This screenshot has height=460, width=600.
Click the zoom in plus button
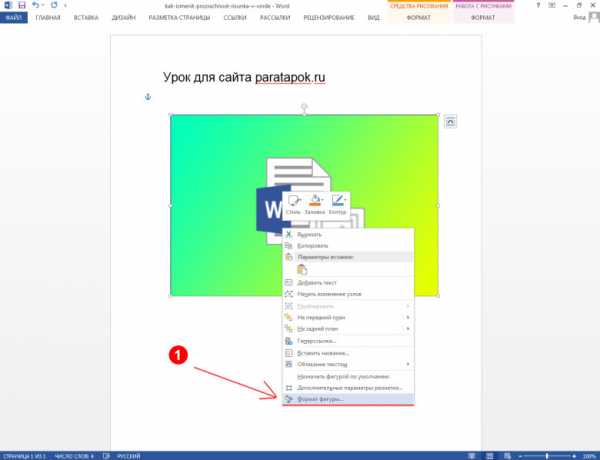pos(574,456)
